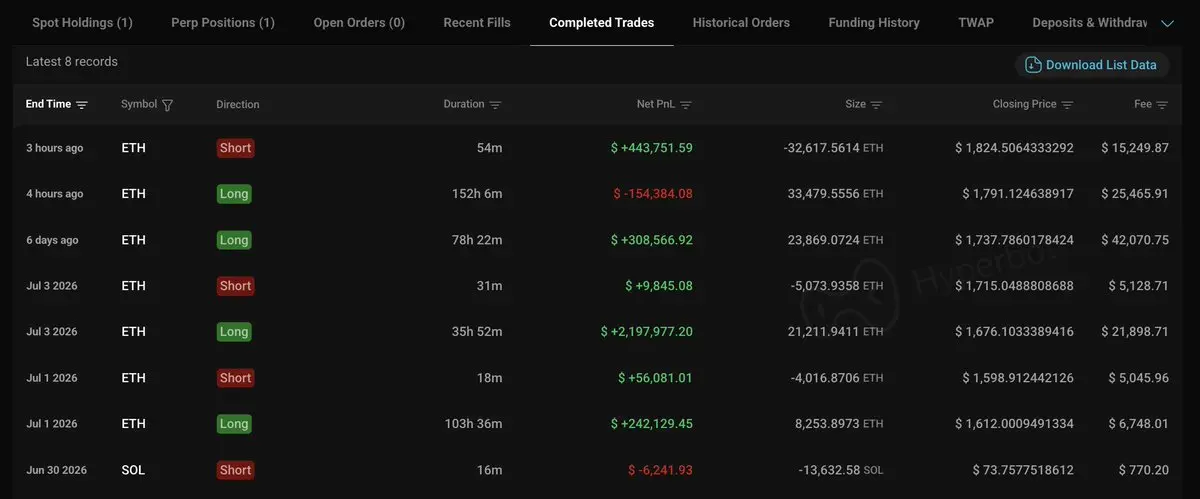The width and height of the screenshot is (1200, 499).
Task: Click the download icon beside Download List Data
Action: (x=1033, y=65)
